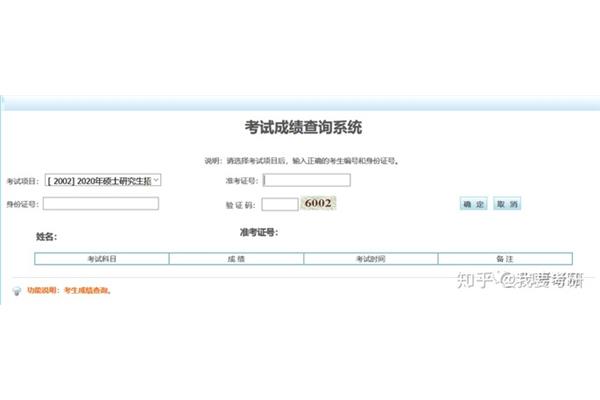Select the 考试科目 column header

click(102, 259)
